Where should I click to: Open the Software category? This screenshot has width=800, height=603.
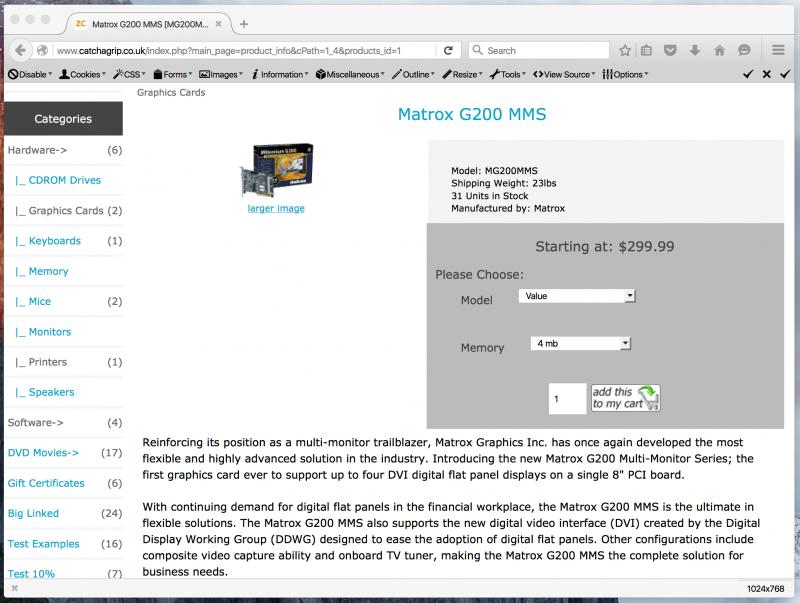tap(35, 422)
